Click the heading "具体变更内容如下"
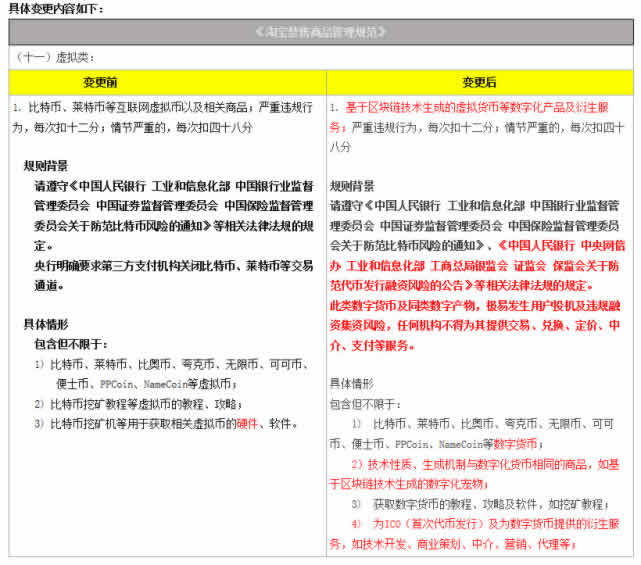Screen dimensions: 641x565 tap(56, 9)
